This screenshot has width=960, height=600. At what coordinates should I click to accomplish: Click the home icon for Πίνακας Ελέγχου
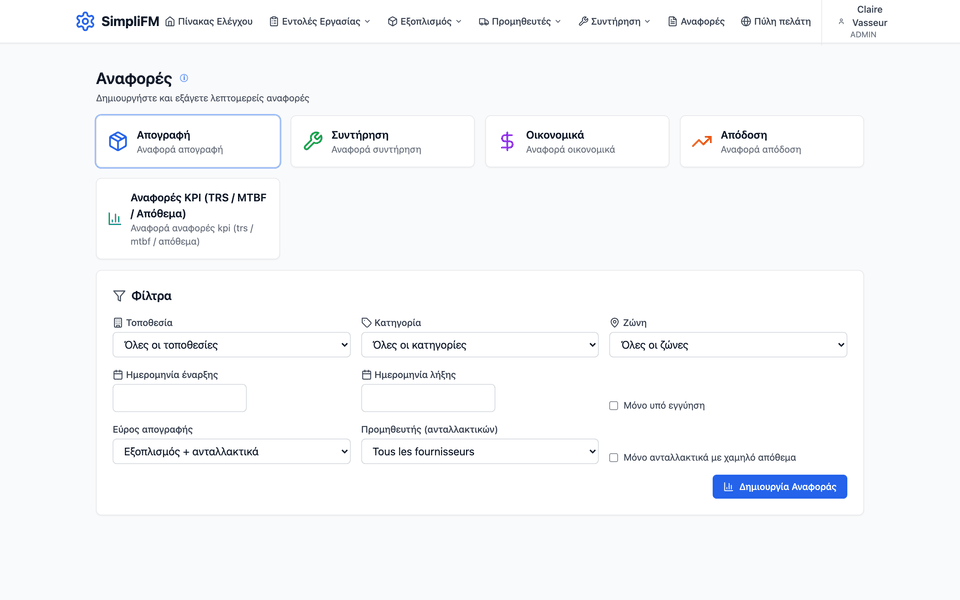tap(170, 21)
